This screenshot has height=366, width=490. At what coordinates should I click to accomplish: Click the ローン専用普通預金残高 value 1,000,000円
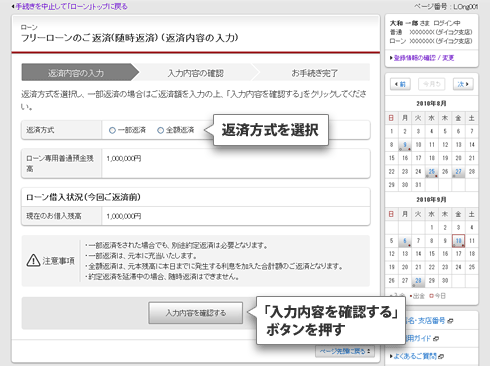click(124, 159)
